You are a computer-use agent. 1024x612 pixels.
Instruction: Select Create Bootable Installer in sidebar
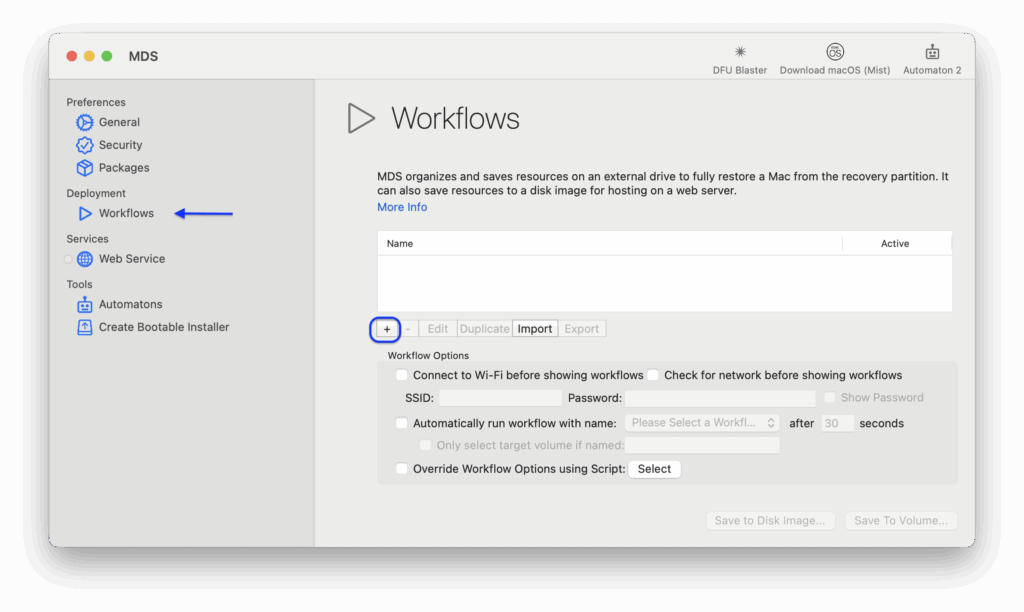coord(164,327)
